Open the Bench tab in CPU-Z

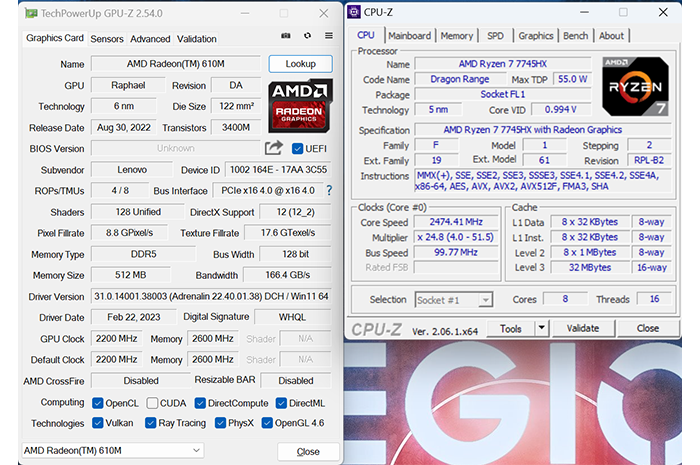click(x=575, y=36)
